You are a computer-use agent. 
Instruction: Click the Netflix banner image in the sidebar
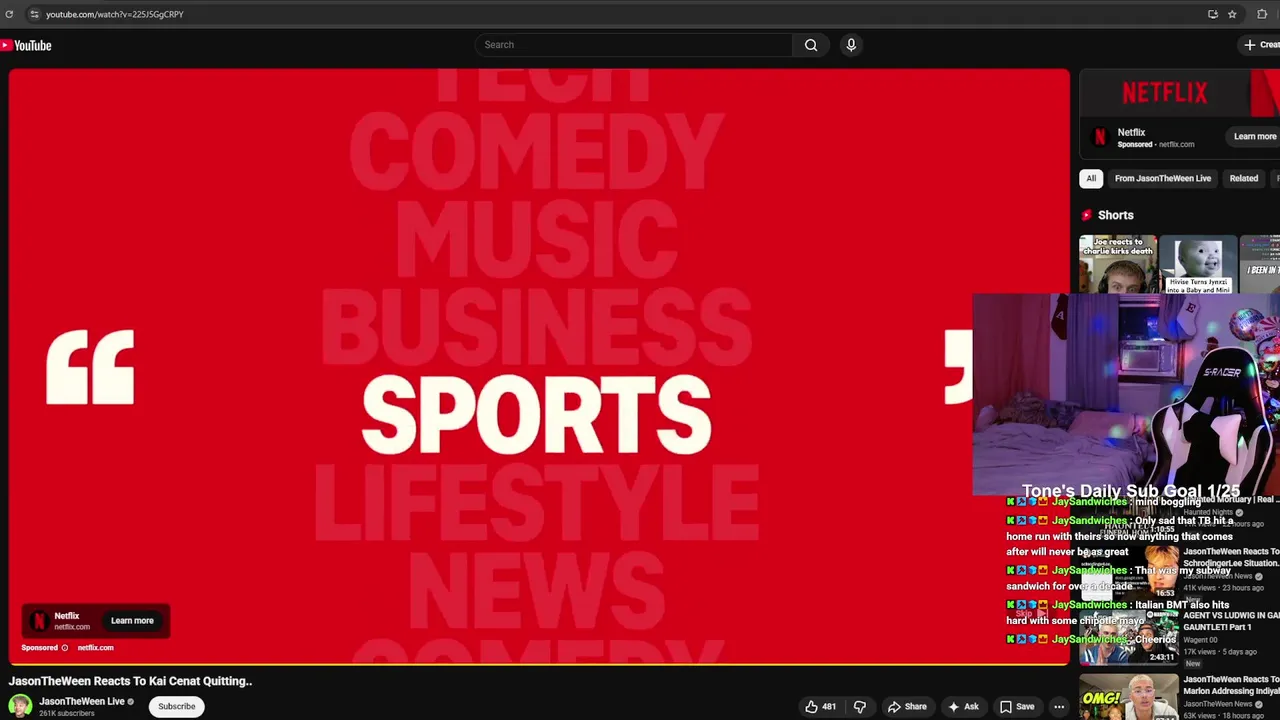[x=1179, y=94]
